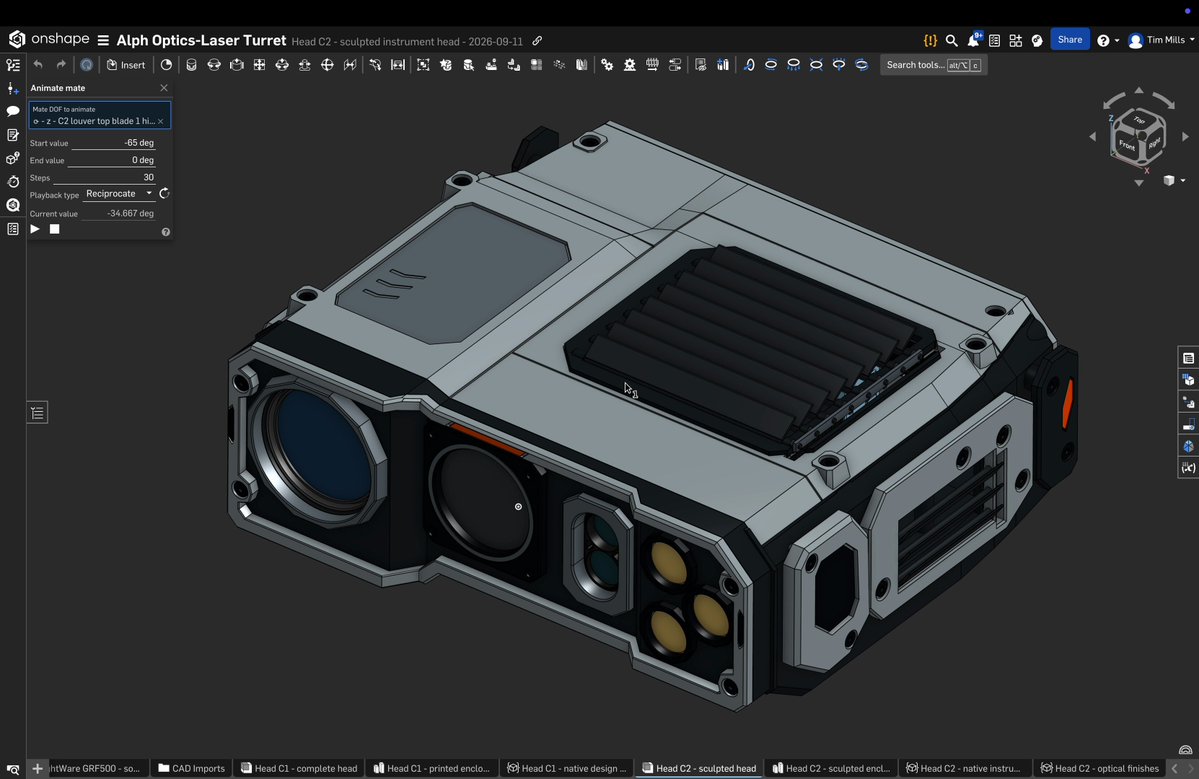1199x779 pixels.
Task: Toggle the instances list panel sidebar icon
Action: pyautogui.click(x=13, y=65)
